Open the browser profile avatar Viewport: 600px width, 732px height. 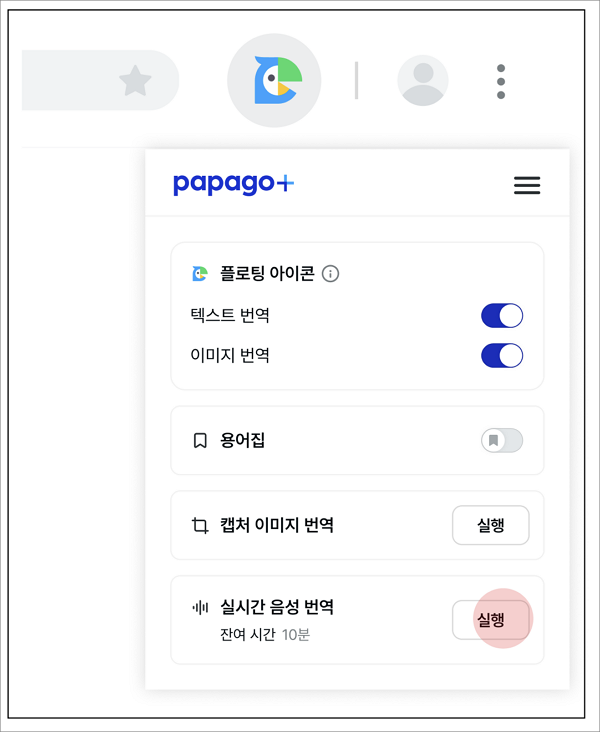423,81
